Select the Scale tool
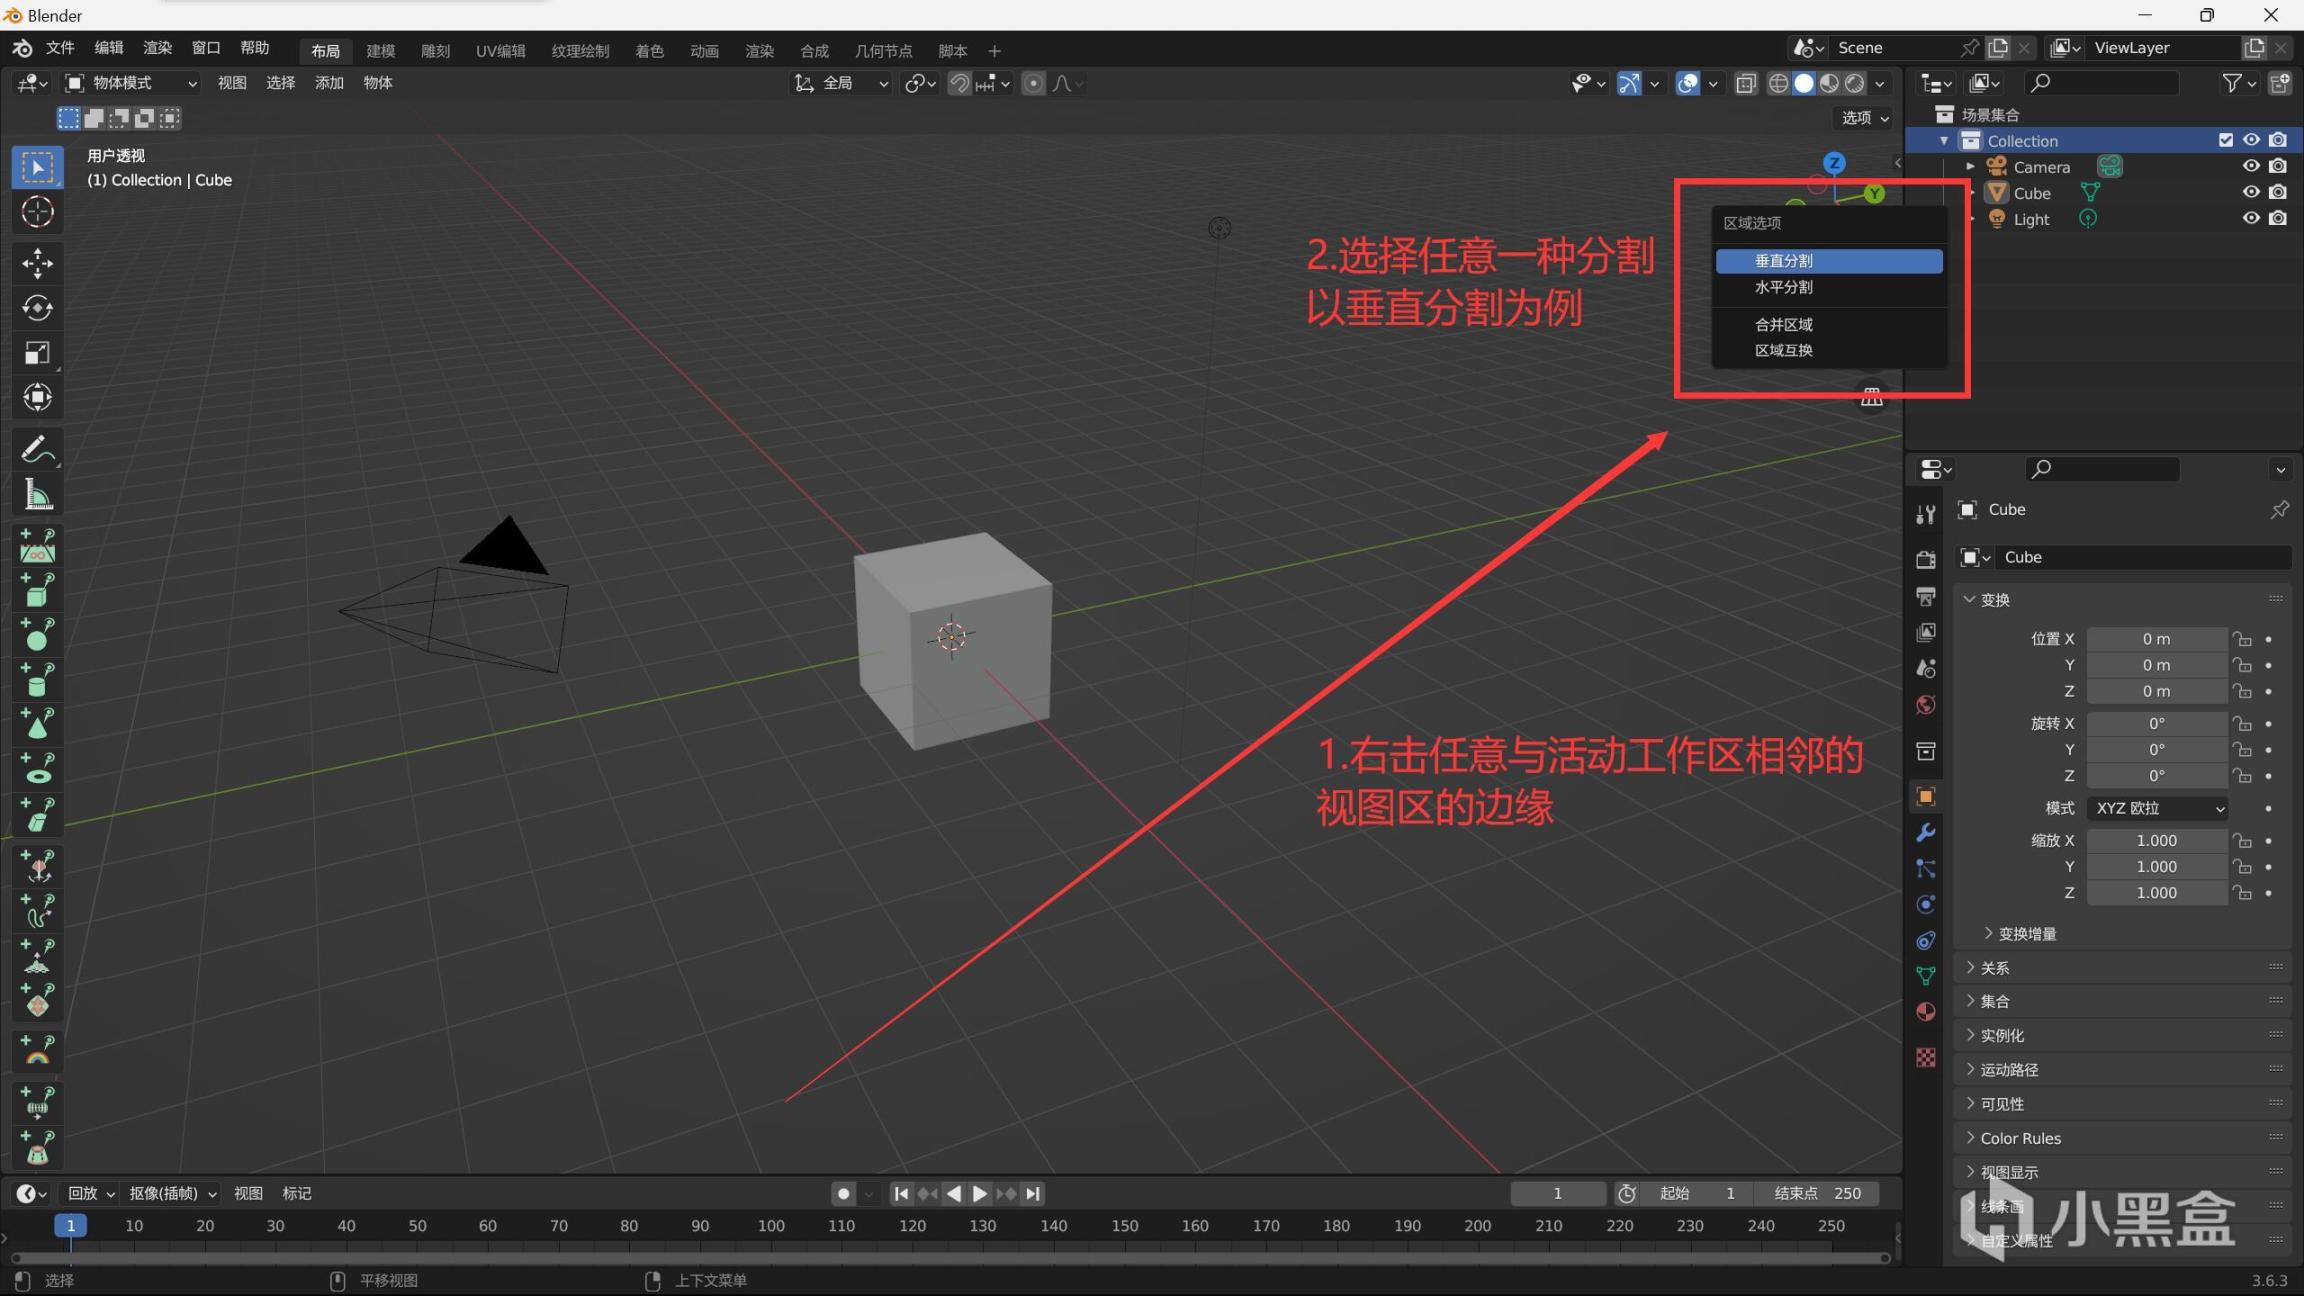 click(x=37, y=353)
